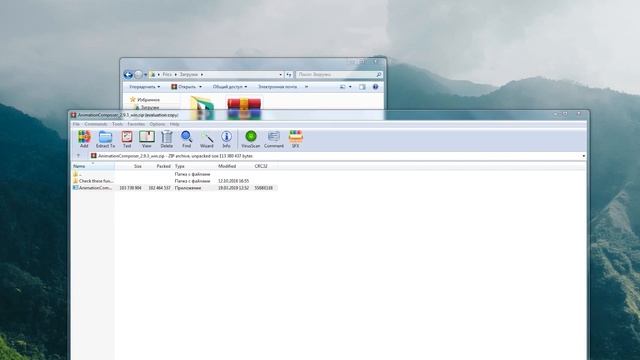Viewport: 640px width, 360px height.
Task: Show more Explorer toolbar commands chevron
Action: (x=307, y=87)
